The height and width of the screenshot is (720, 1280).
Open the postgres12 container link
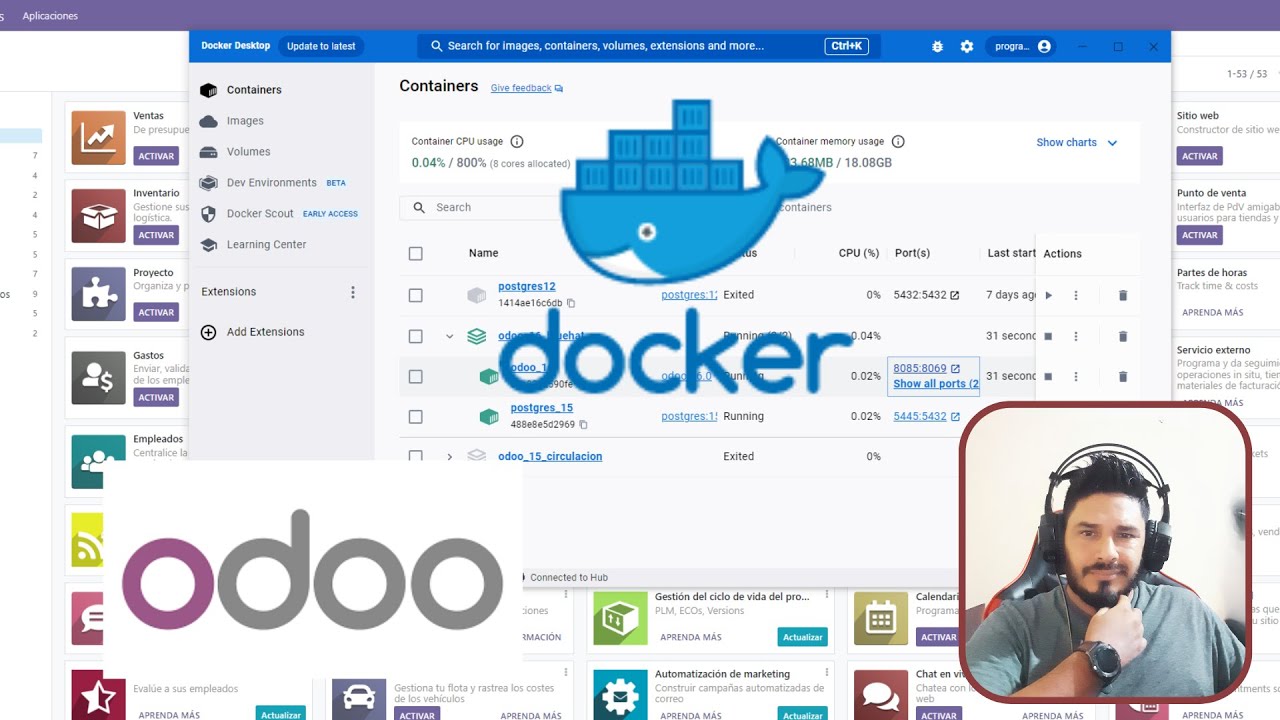pos(526,287)
